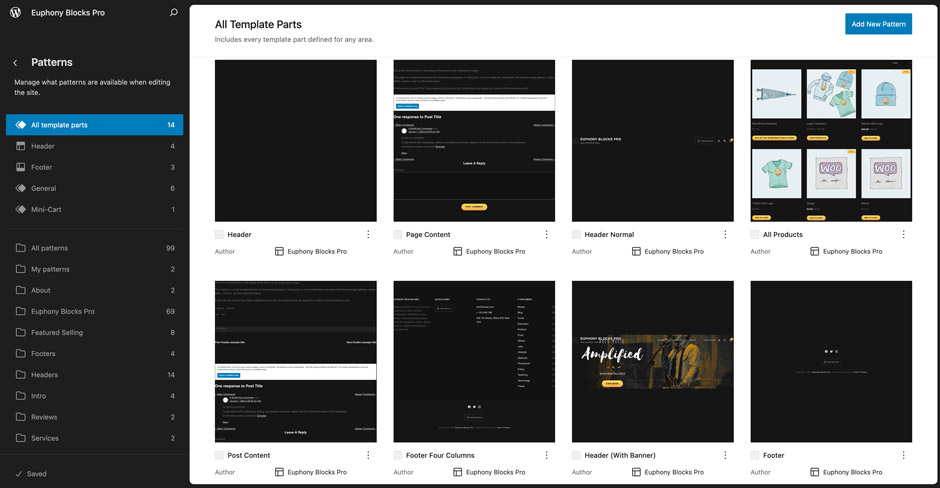Click the WordPress logo icon
This screenshot has height=488, width=940.
point(15,13)
